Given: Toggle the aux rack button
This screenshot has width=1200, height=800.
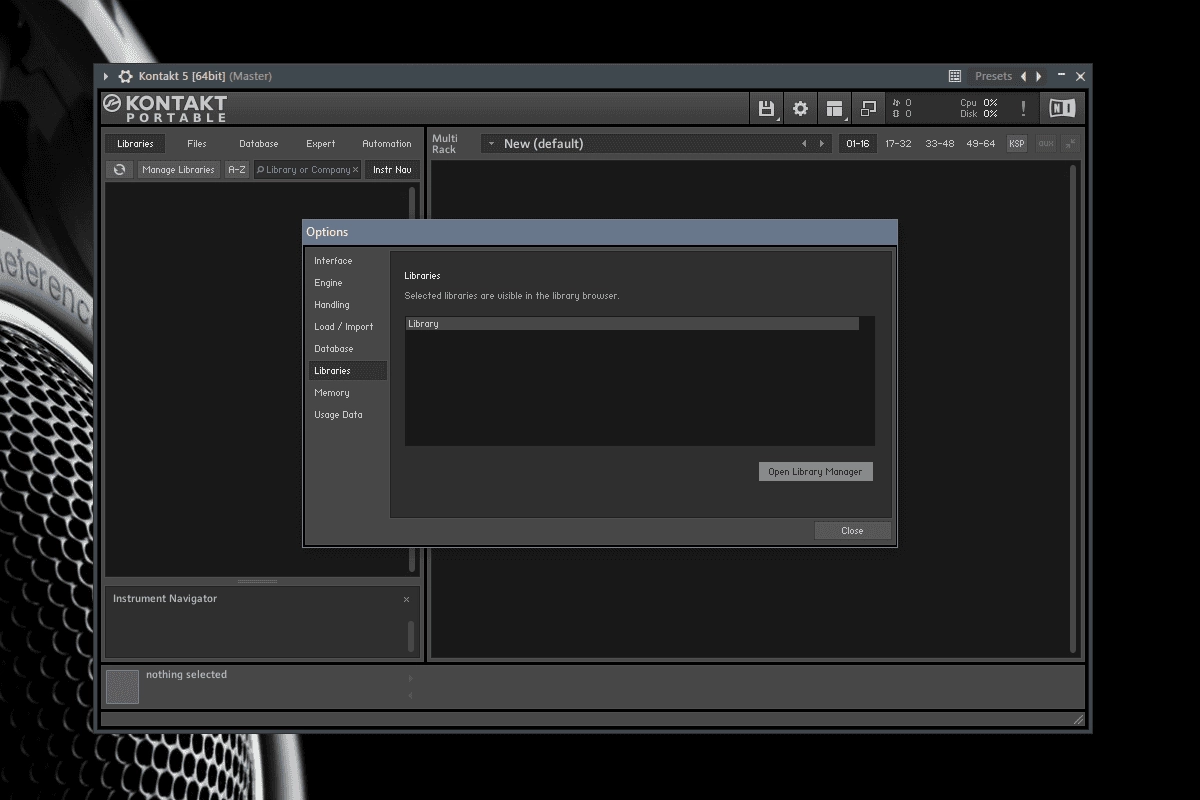Looking at the screenshot, I should click(1046, 144).
